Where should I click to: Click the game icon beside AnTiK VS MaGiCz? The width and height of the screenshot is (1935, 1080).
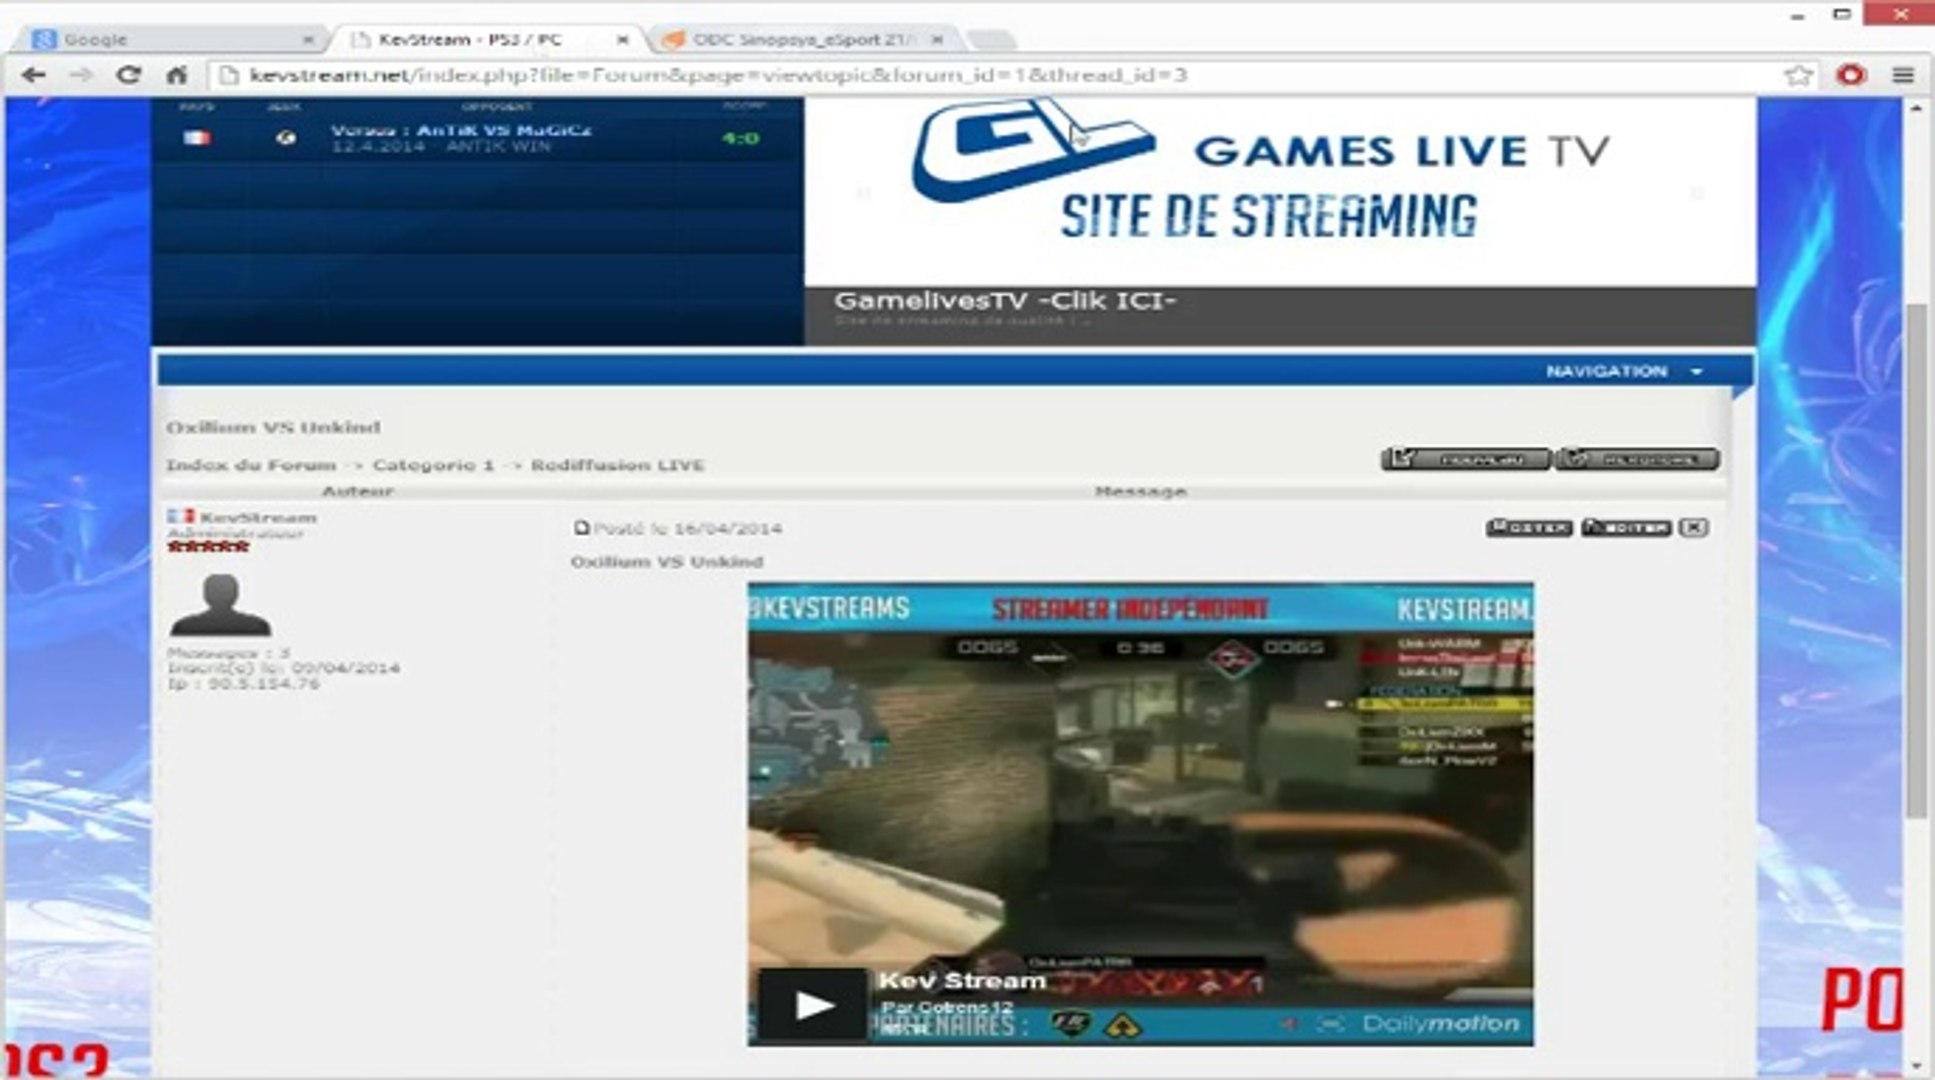(x=286, y=138)
